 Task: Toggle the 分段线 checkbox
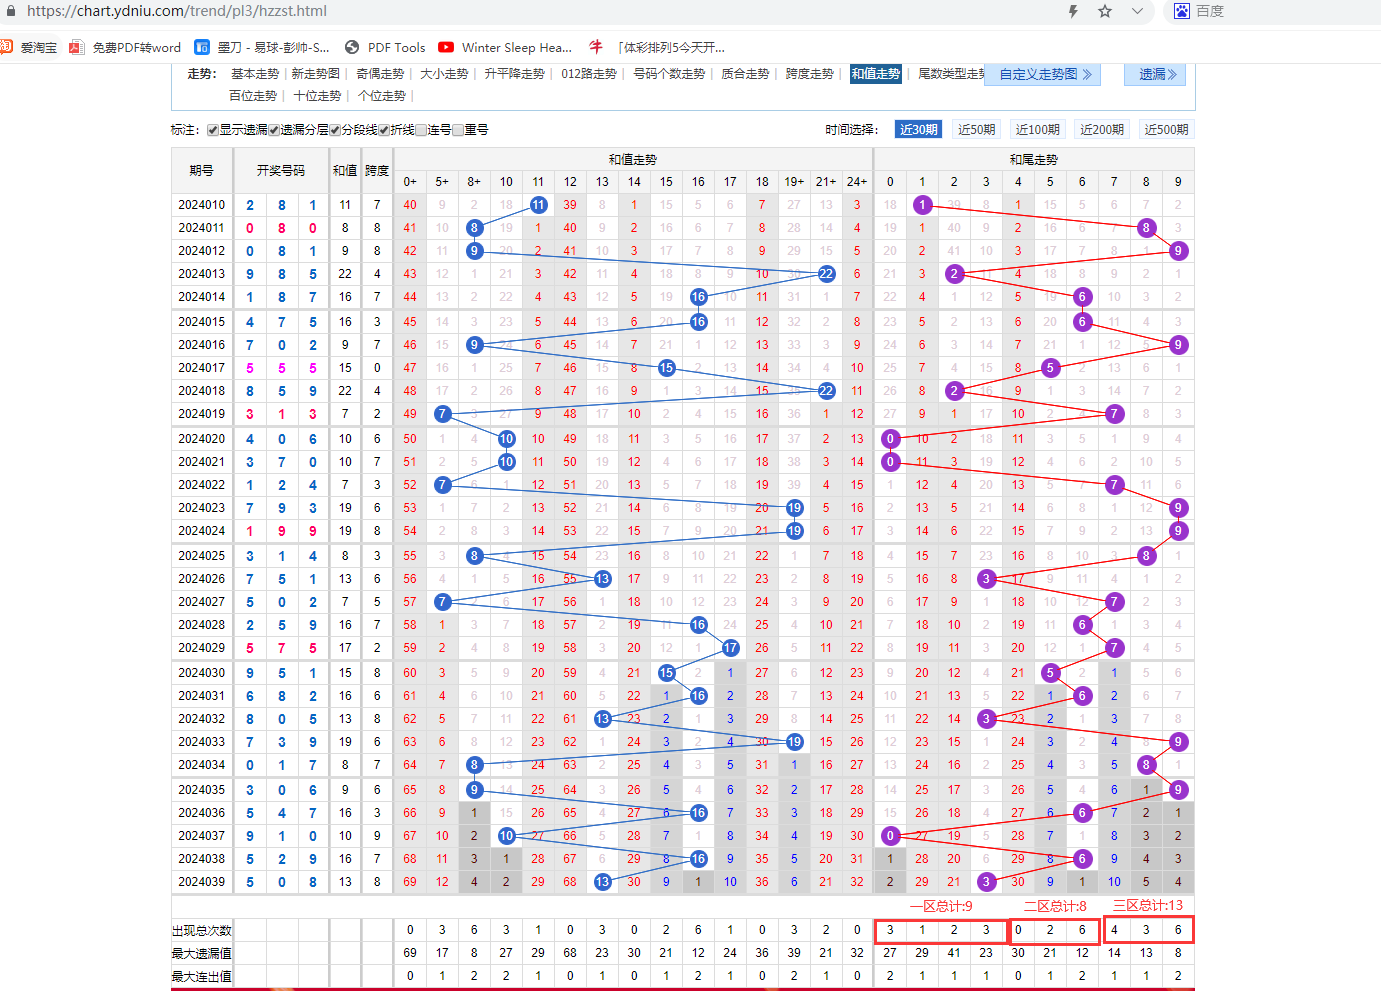click(335, 130)
